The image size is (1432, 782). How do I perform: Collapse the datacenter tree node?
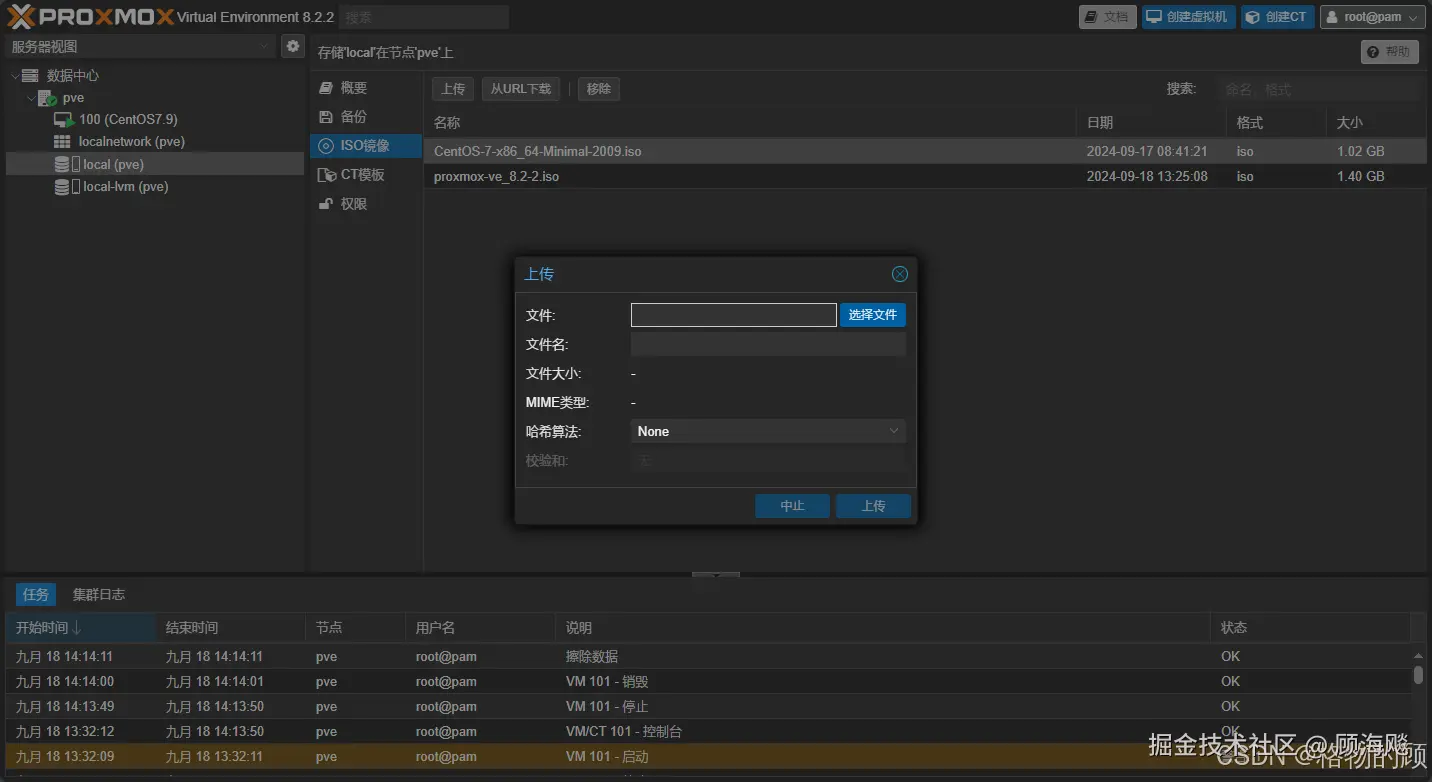click(x=14, y=76)
